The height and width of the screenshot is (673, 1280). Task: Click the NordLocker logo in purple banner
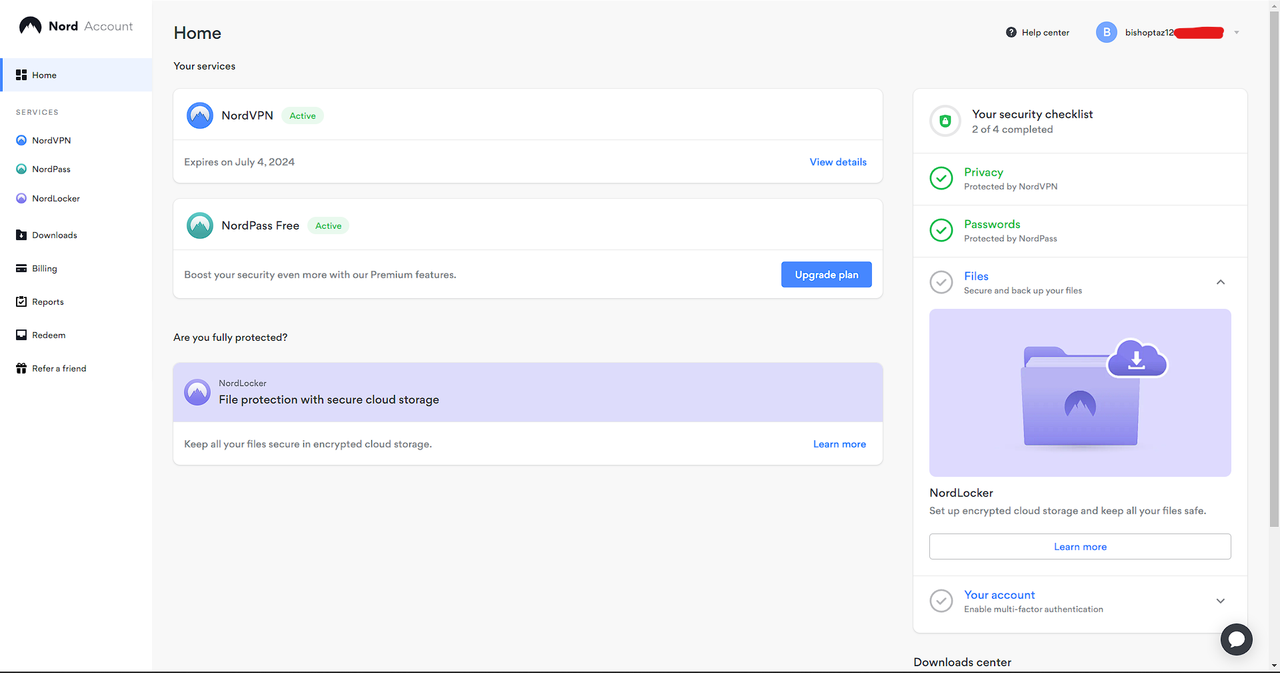pos(197,392)
